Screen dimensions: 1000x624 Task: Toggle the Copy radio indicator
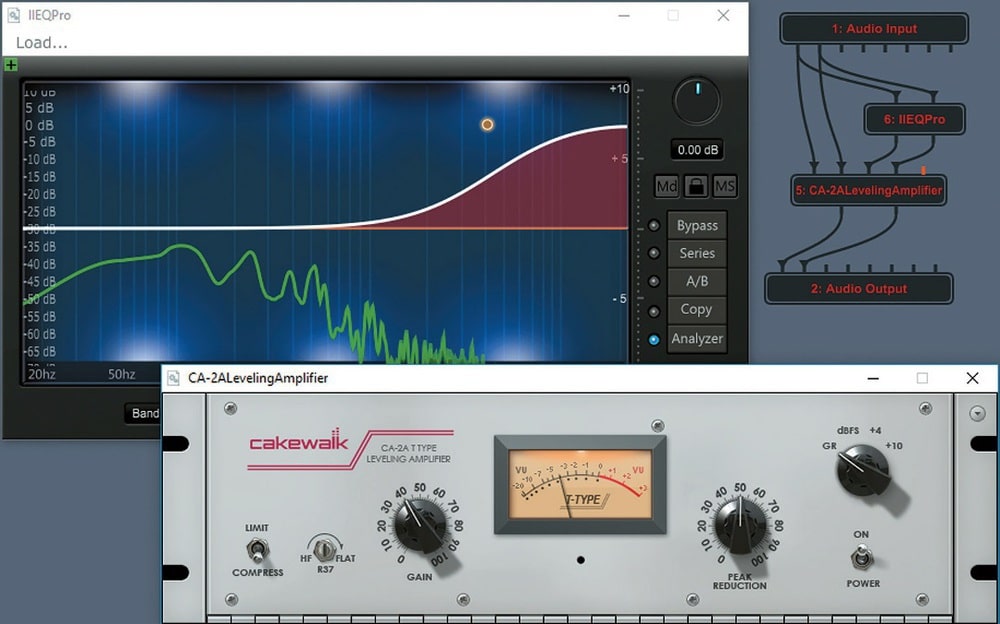[654, 311]
